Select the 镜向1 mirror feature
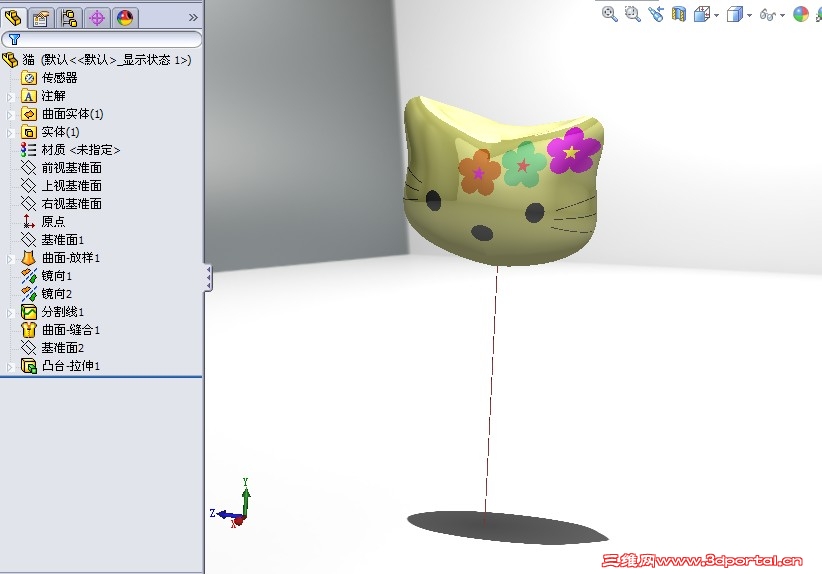Viewport: 822px width, 574px height. tap(47, 276)
